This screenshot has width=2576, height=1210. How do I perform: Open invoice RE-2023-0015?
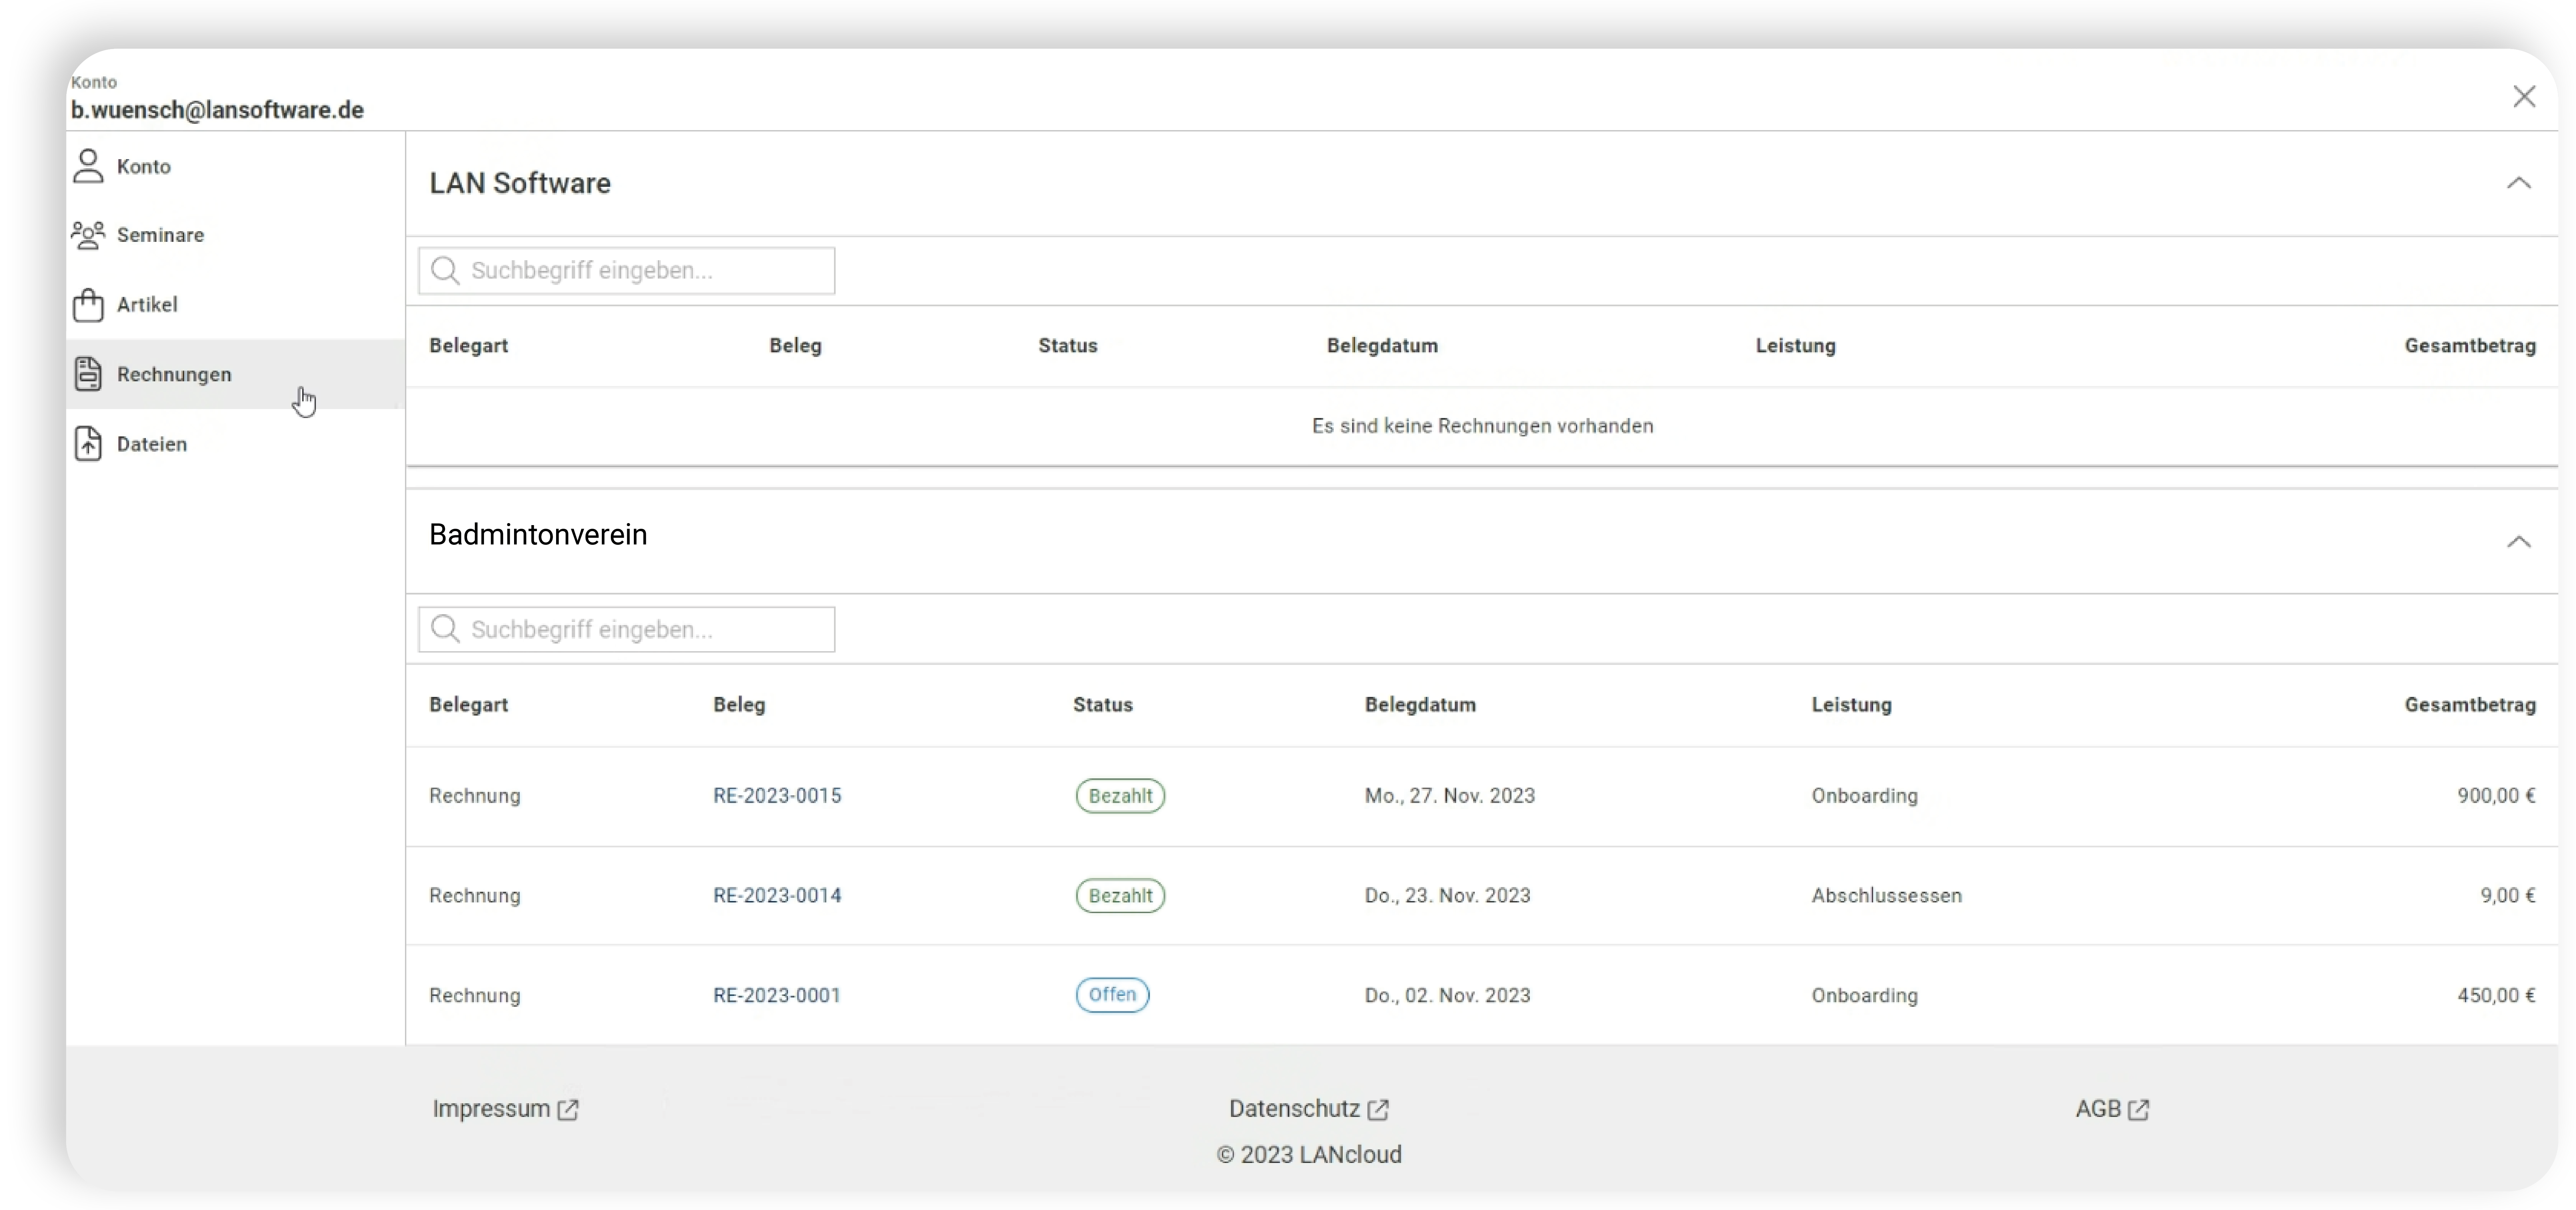tap(777, 796)
